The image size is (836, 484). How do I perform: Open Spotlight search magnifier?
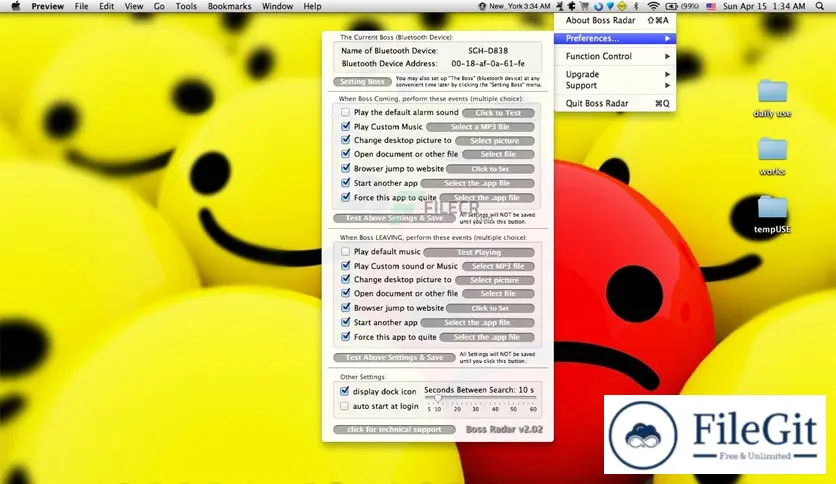819,6
